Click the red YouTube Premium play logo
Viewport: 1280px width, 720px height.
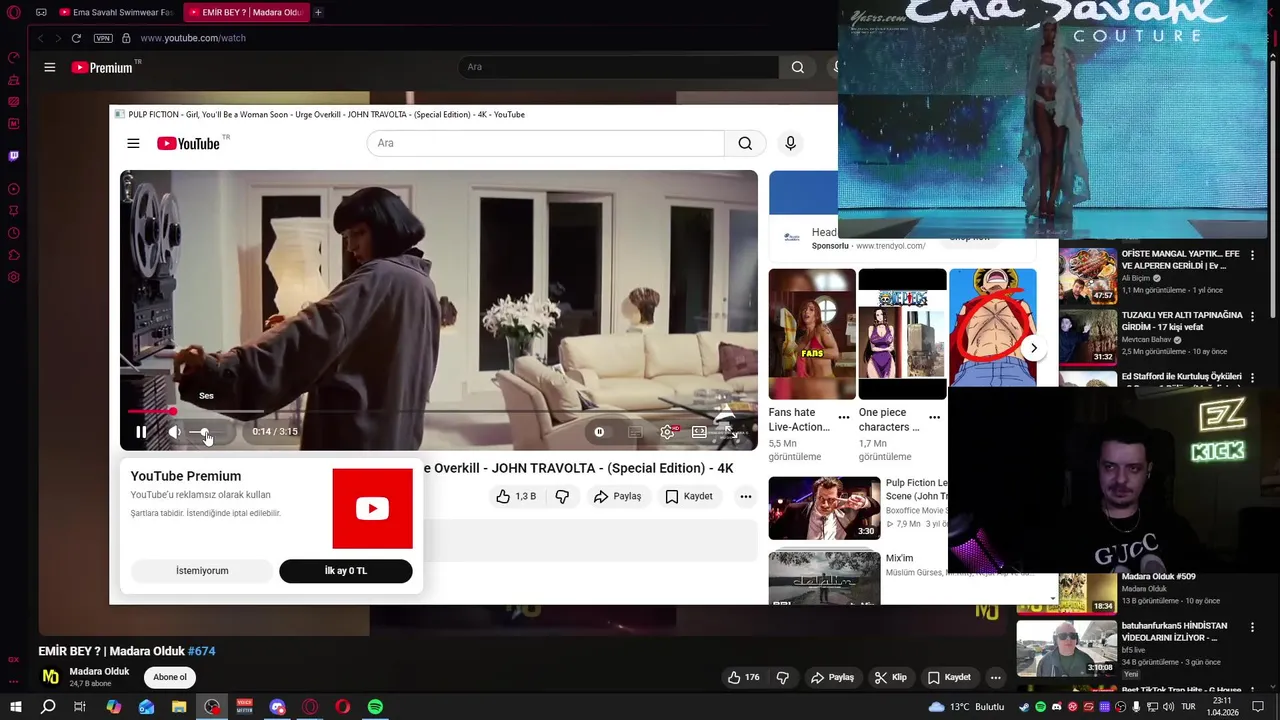pos(372,509)
